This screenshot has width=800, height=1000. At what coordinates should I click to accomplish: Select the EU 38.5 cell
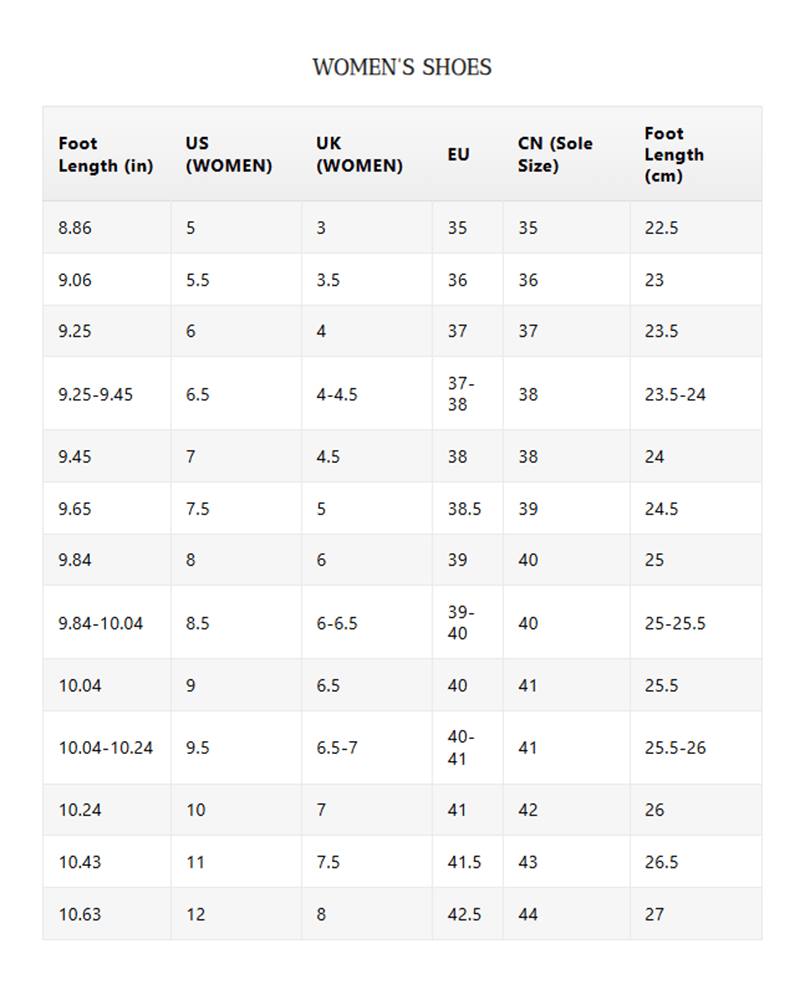coord(464,509)
